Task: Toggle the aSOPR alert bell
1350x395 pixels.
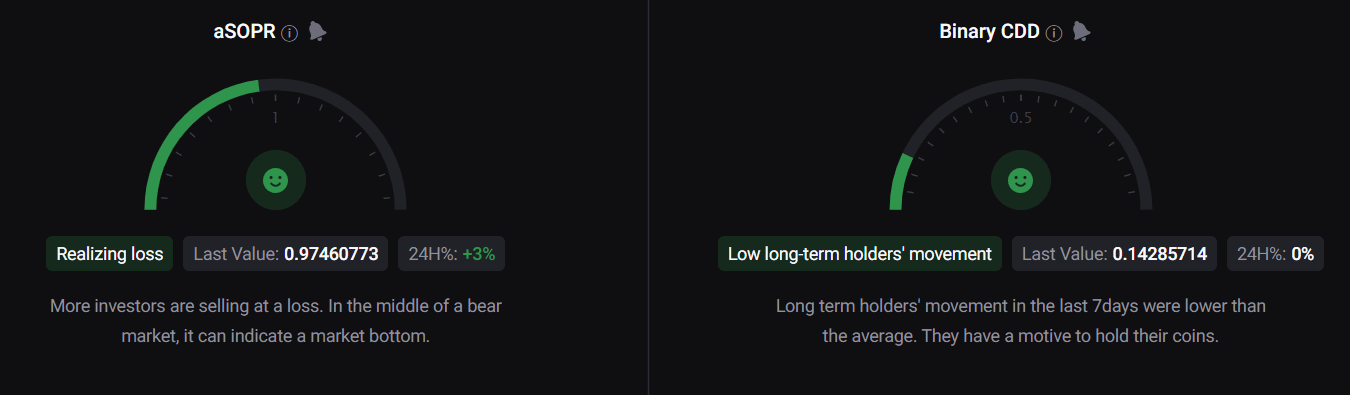Action: coord(317,31)
